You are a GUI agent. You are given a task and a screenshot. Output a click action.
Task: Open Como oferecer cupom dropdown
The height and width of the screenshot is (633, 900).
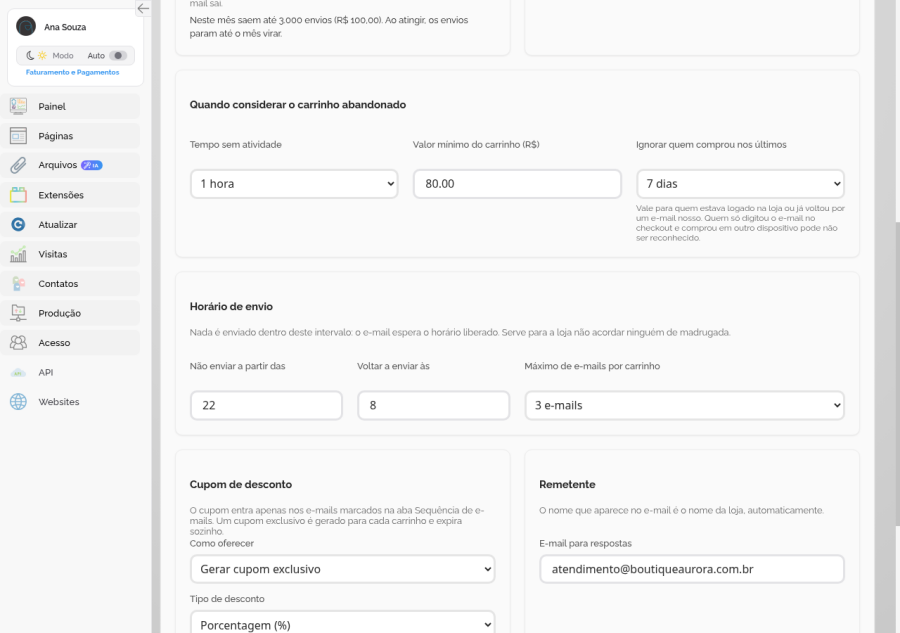click(343, 569)
